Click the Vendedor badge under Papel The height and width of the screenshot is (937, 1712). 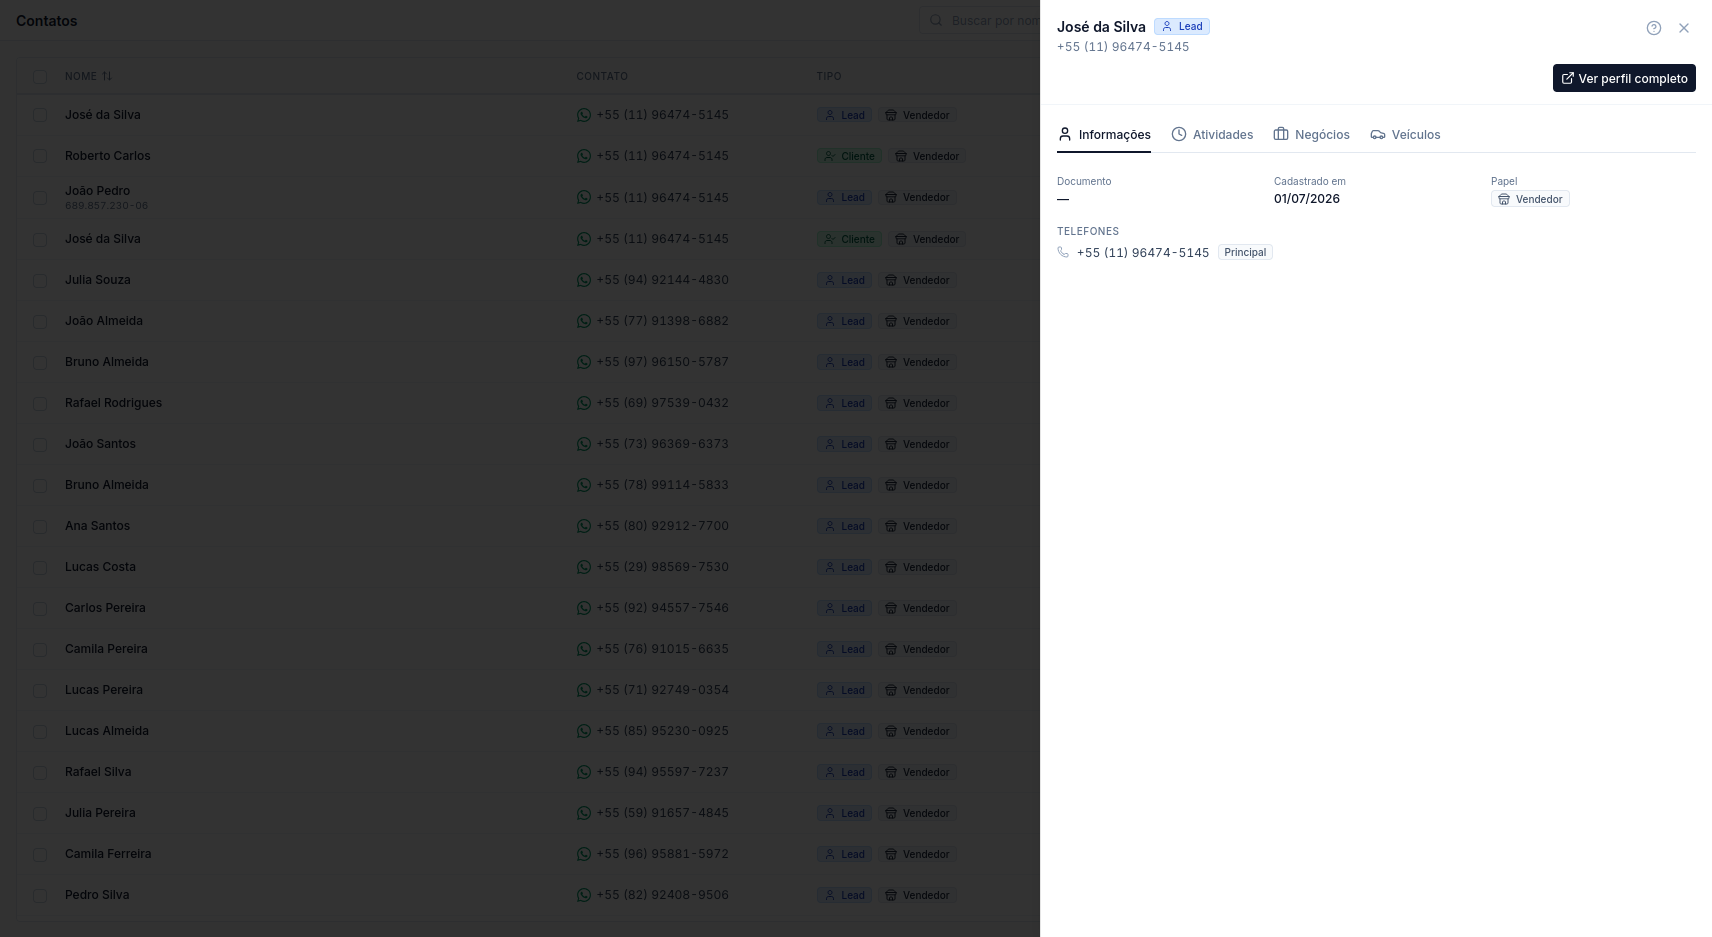1530,199
